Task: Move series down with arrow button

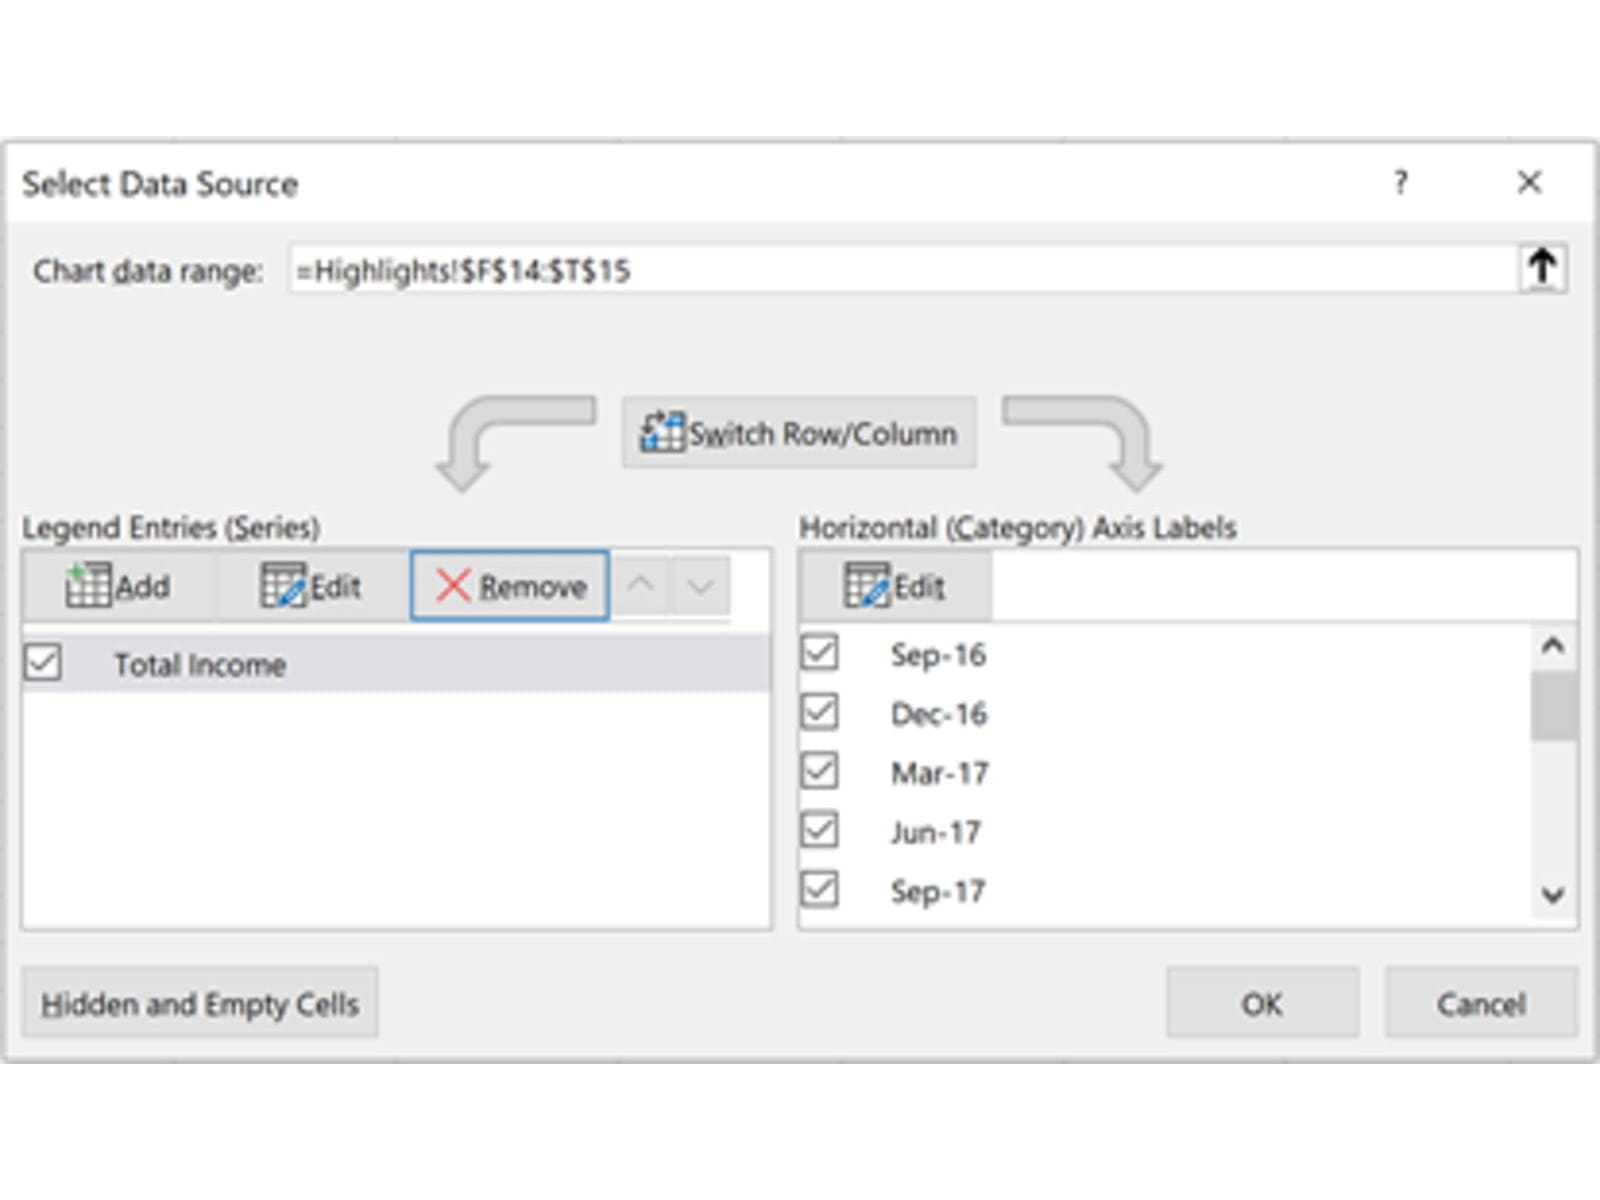Action: [700, 585]
